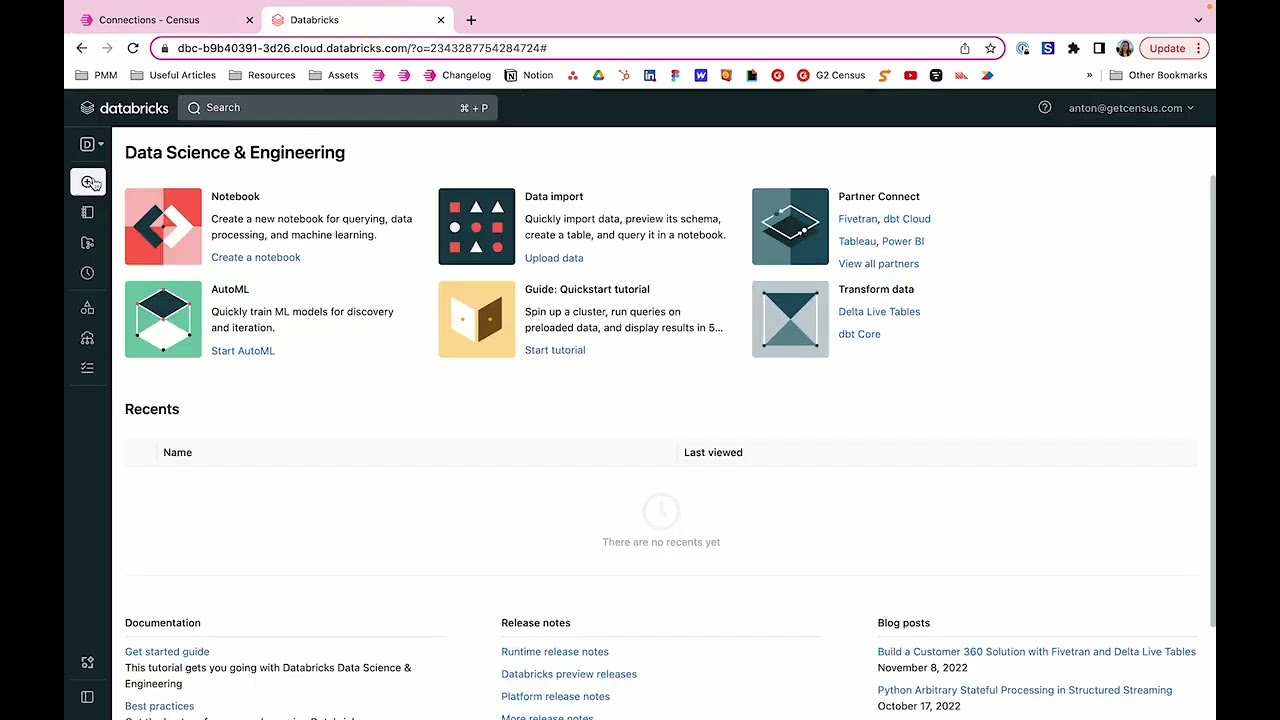The image size is (1280, 720).
Task: Click the browser back arrow
Action: coord(82,48)
